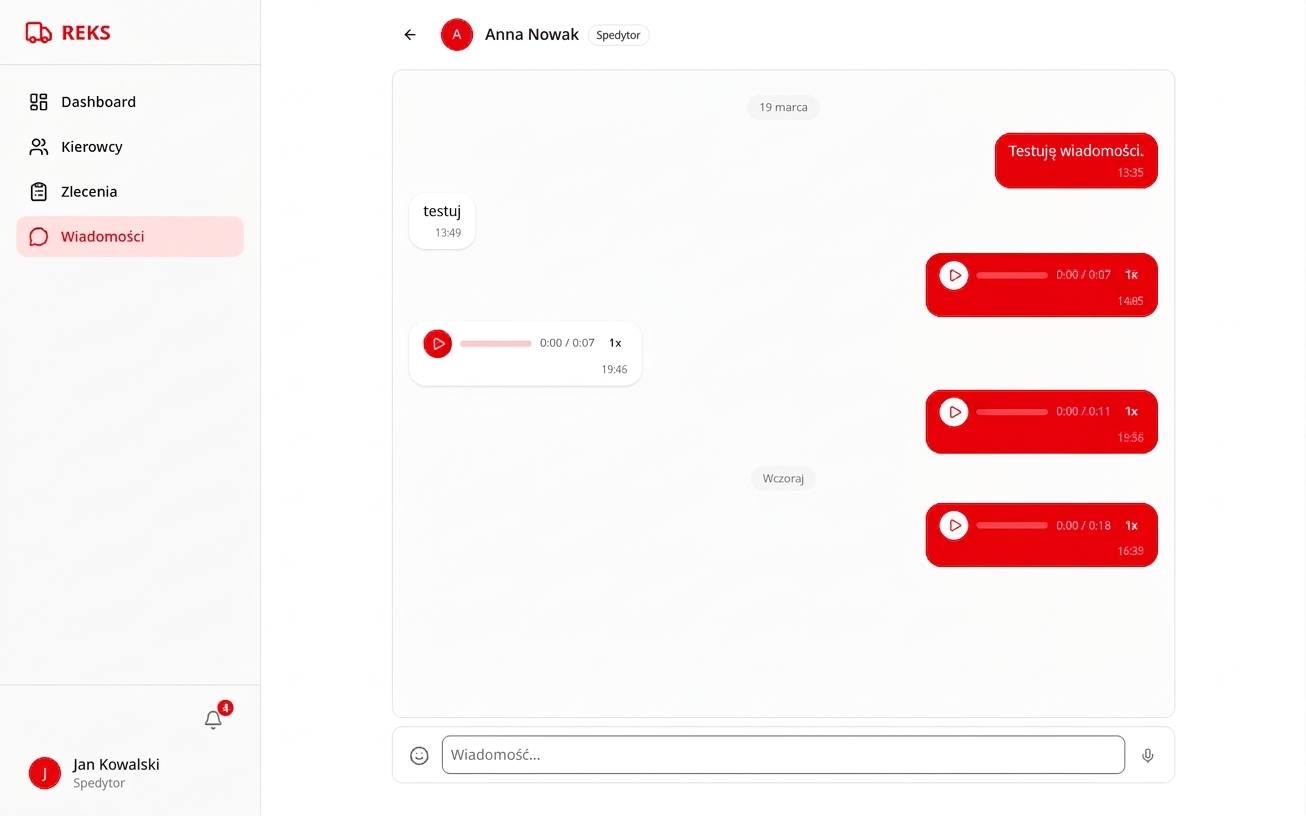This screenshot has width=1306, height=816.
Task: Play the 14:05 voice message
Action: click(954, 275)
